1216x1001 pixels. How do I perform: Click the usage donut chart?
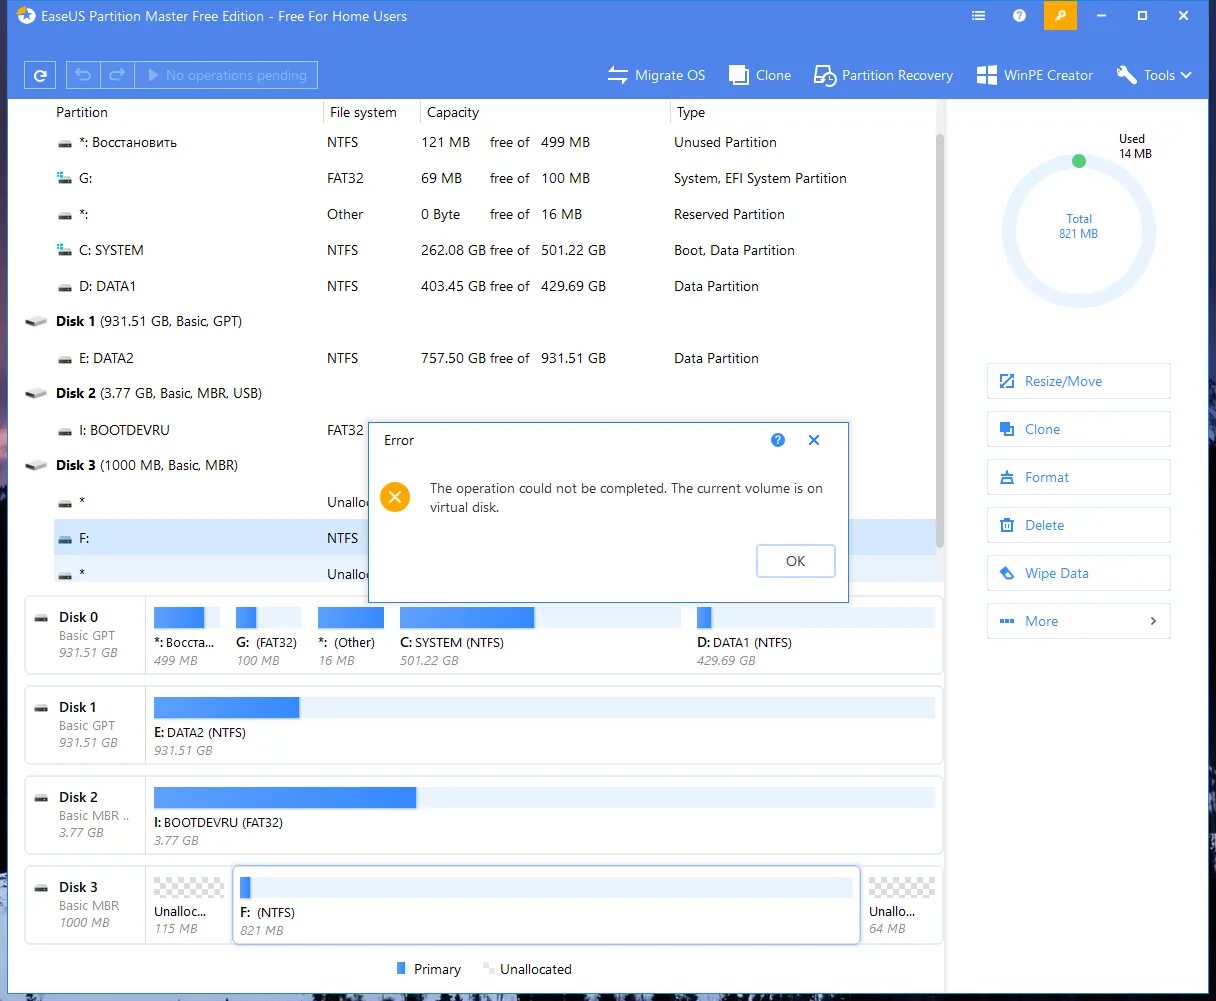[x=1078, y=232]
